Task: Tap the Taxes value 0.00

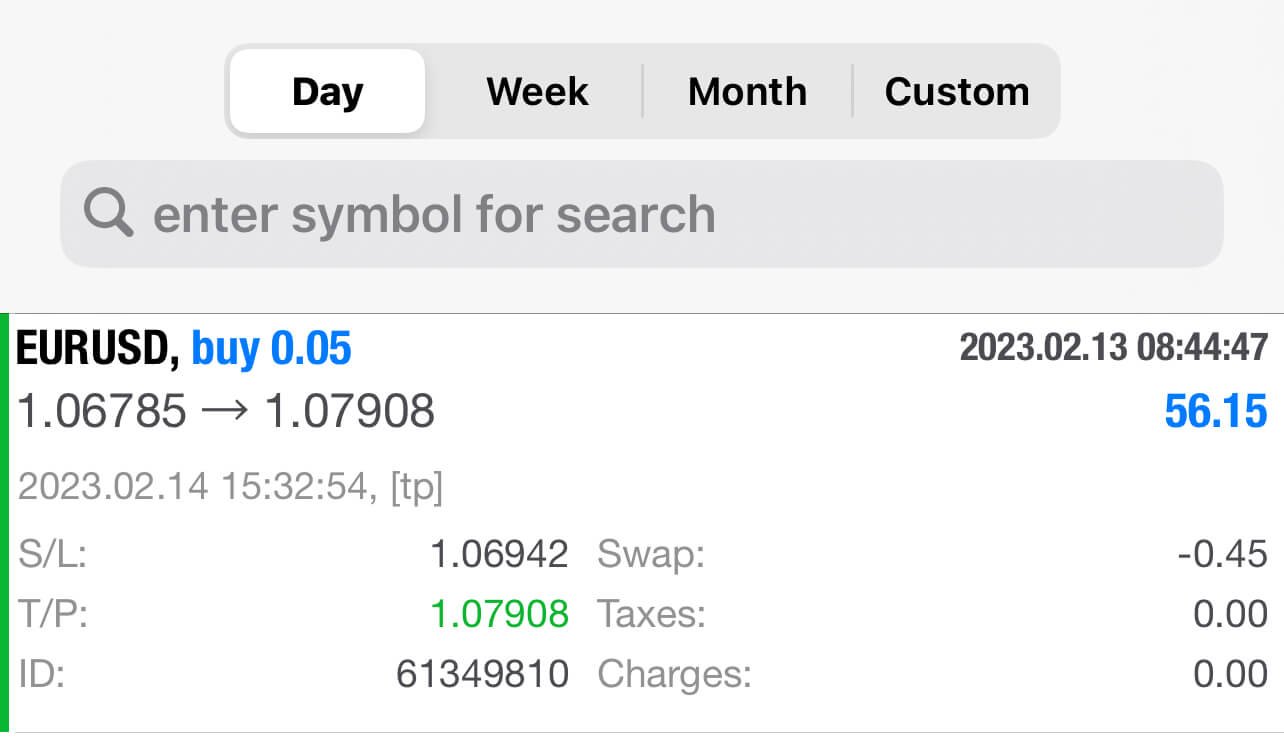Action: pyautogui.click(x=1231, y=614)
